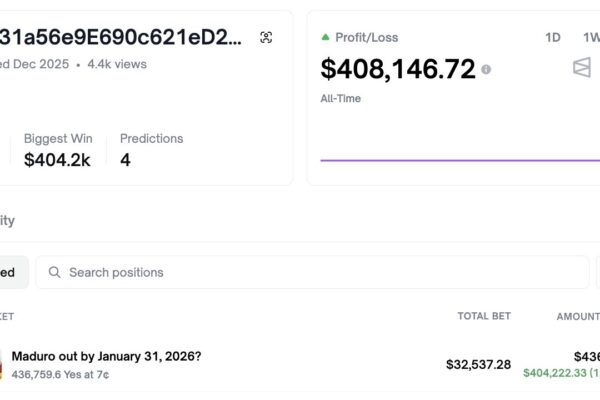Click the Predictions count stat
The image size is (600, 400).
click(x=151, y=149)
